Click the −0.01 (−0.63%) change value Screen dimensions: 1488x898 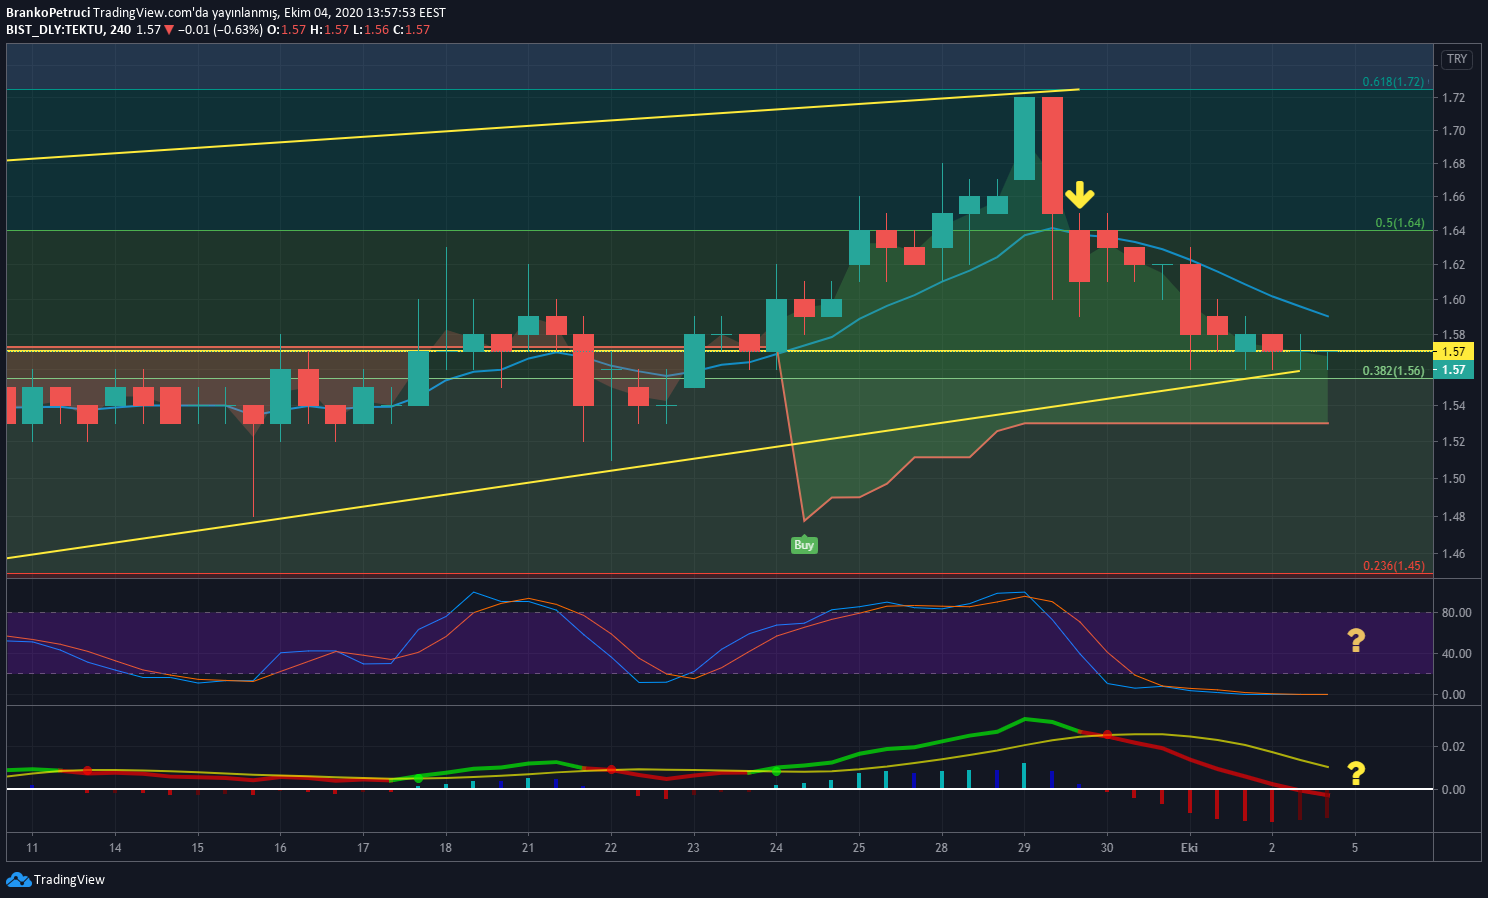[221, 30]
